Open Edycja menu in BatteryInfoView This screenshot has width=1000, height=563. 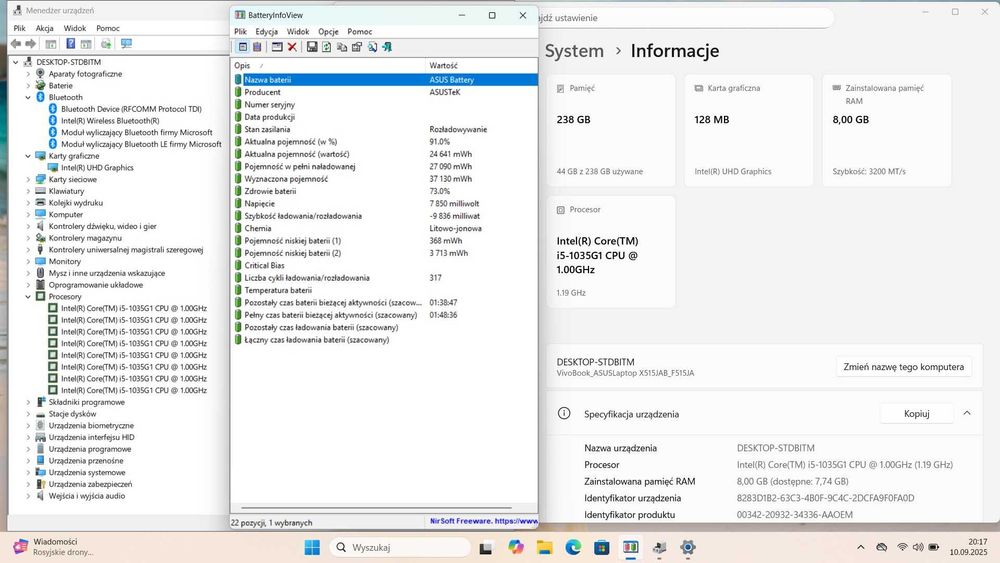[x=267, y=31]
